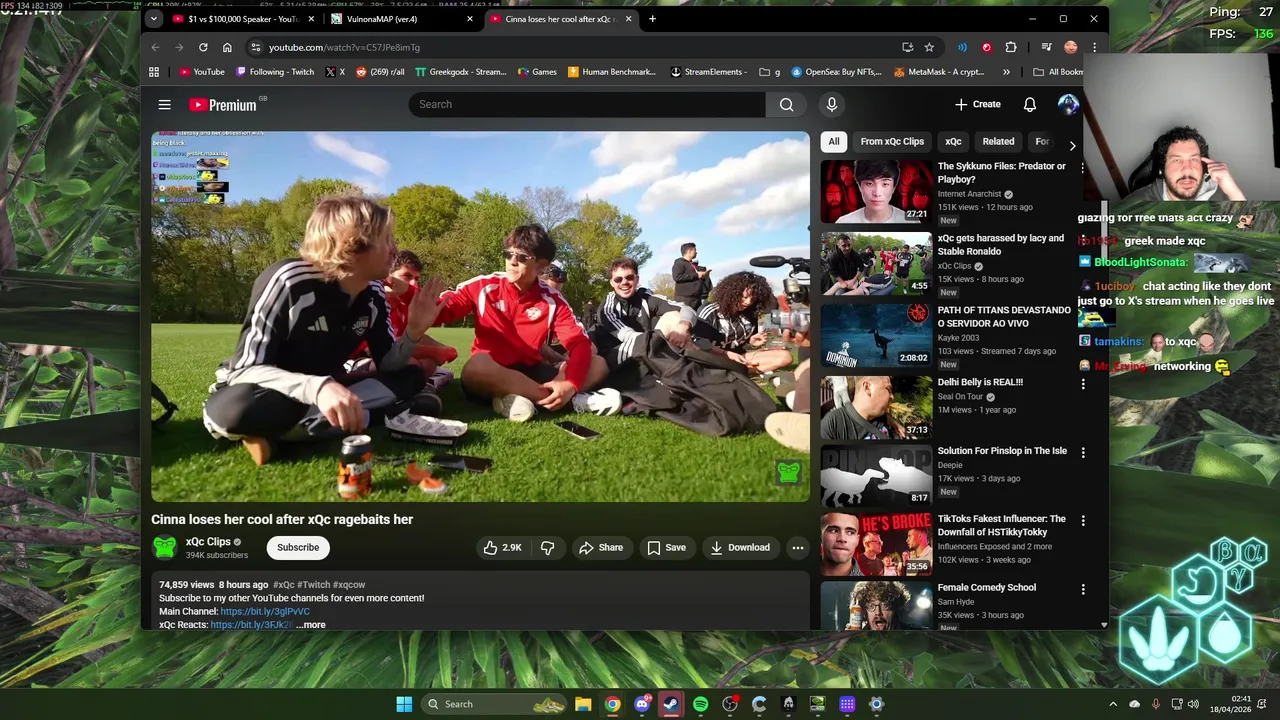The width and height of the screenshot is (1280, 720).
Task: Open Chrome apps grid in bookmarks bar
Action: (x=154, y=72)
